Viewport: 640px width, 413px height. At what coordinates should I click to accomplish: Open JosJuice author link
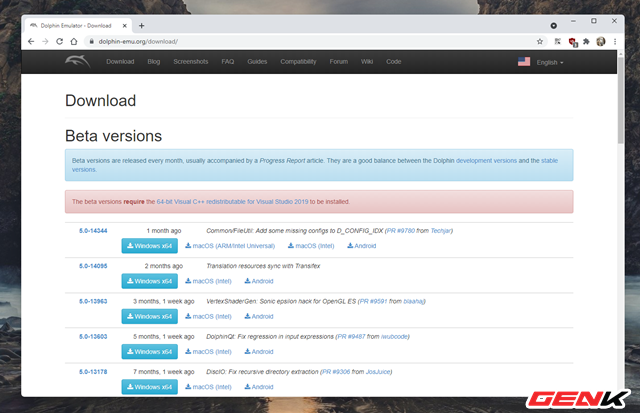[378, 372]
